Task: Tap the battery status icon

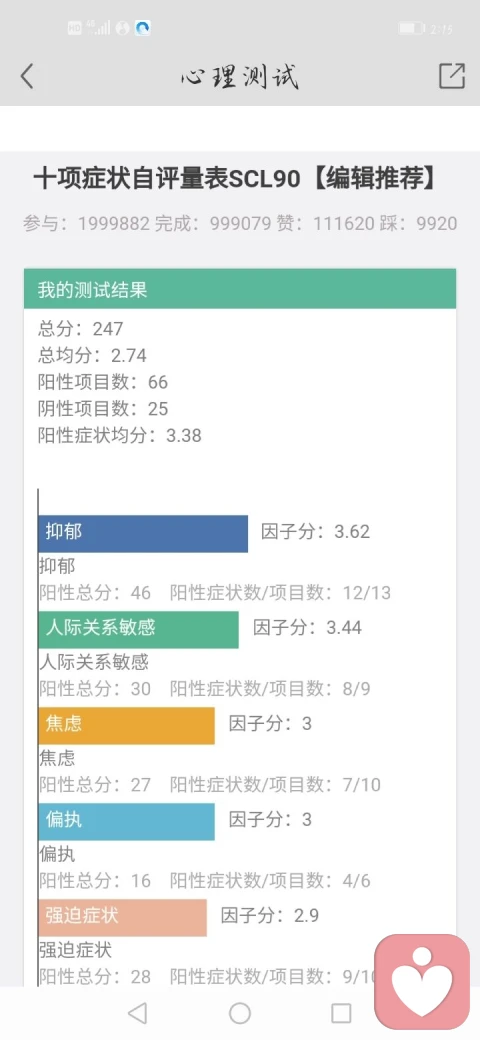Action: (411, 28)
